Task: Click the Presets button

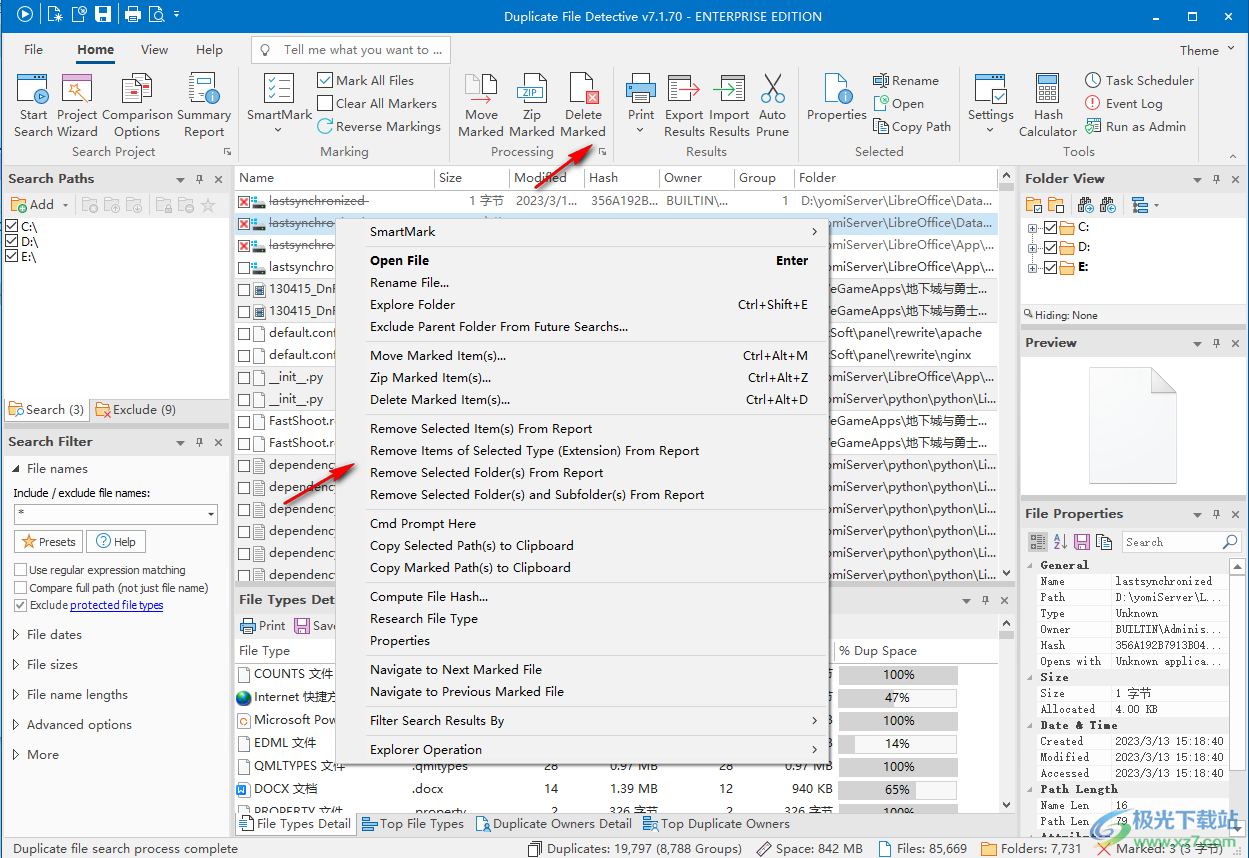Action: 48,542
